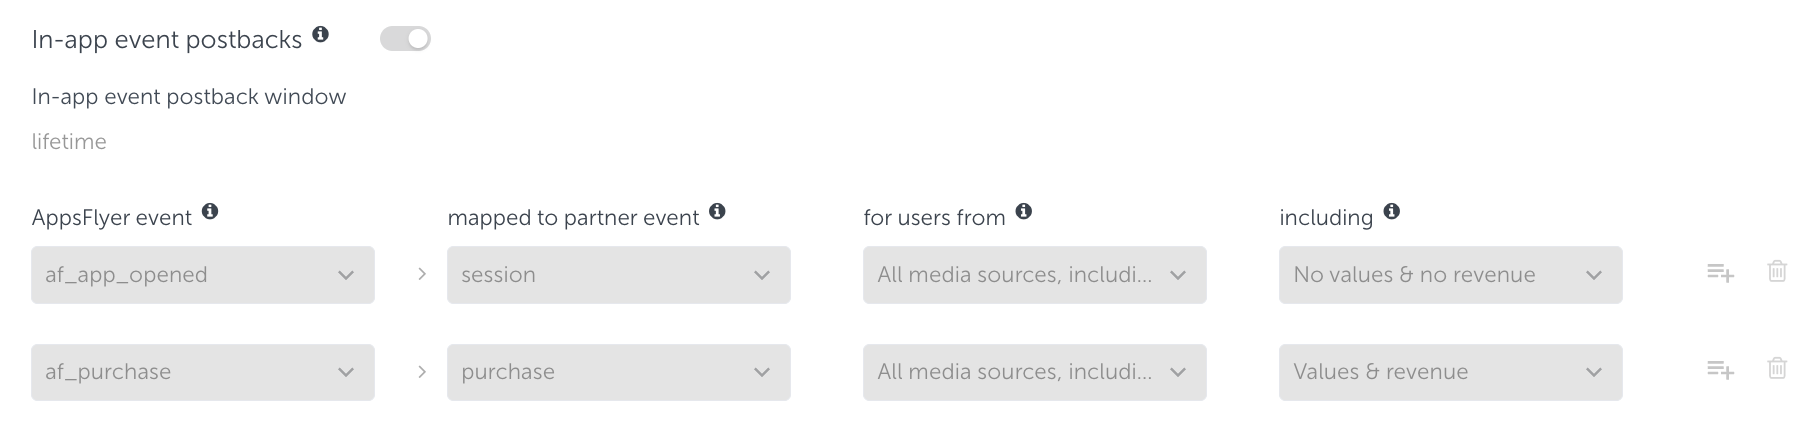This screenshot has width=1816, height=429.
Task: Click the lifetime postback window value
Action: pos(69,142)
